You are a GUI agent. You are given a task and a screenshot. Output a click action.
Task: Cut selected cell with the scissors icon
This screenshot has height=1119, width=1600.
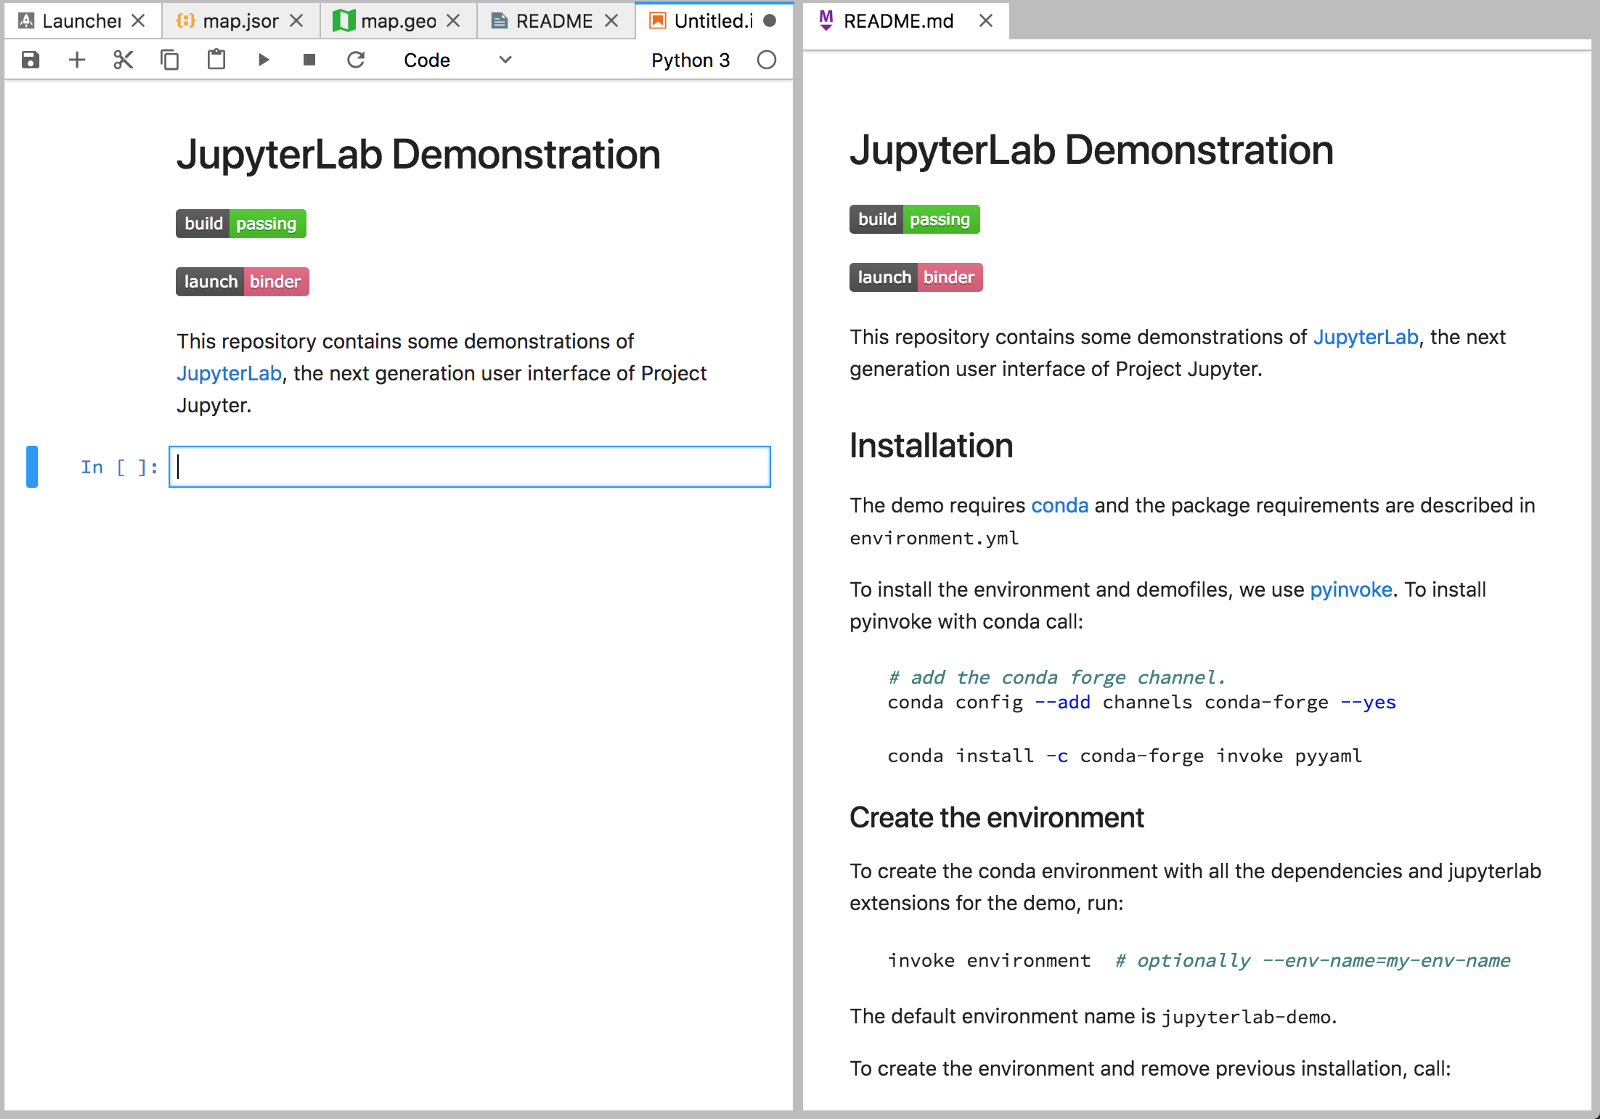123,60
